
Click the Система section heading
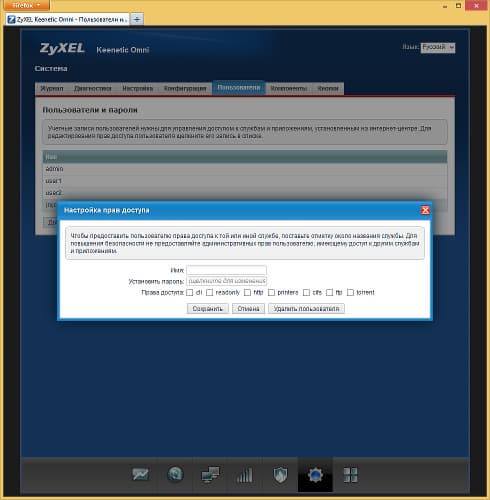coord(51,69)
